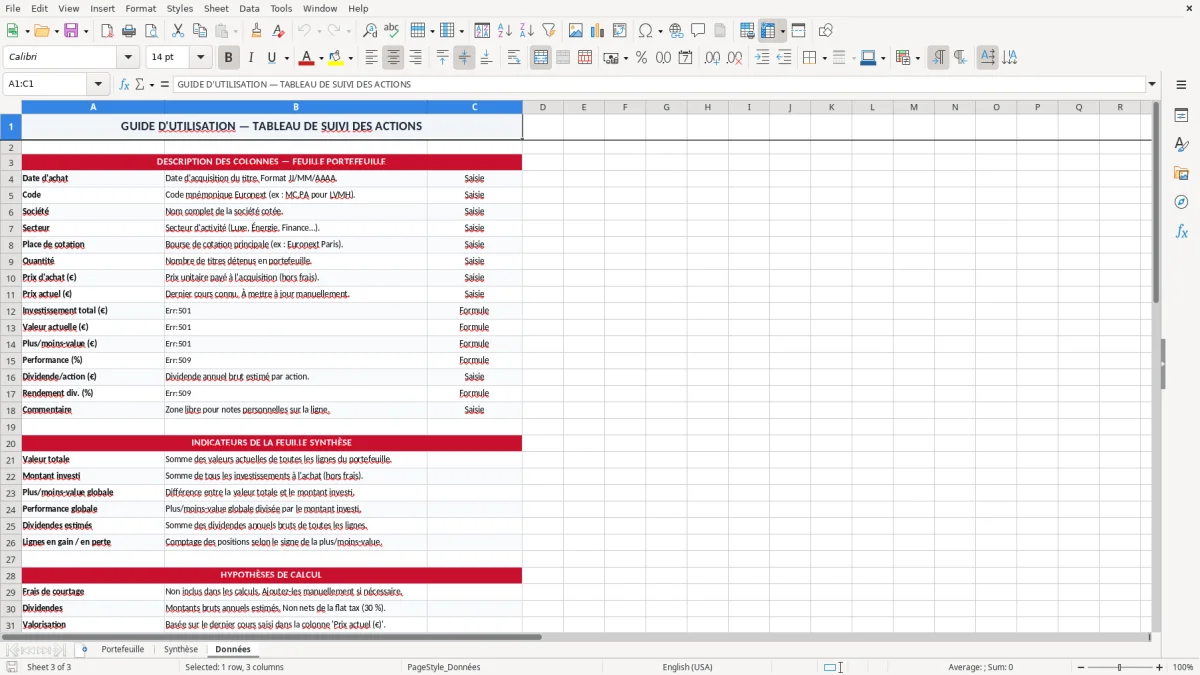Click the Print icon
This screenshot has height=675, width=1200.
[129, 31]
